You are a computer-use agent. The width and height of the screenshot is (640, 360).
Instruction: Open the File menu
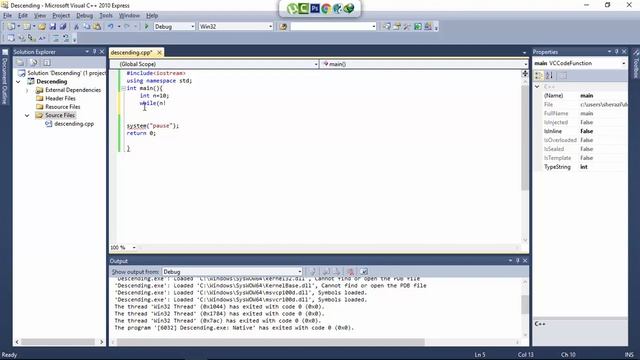pos(7,16)
